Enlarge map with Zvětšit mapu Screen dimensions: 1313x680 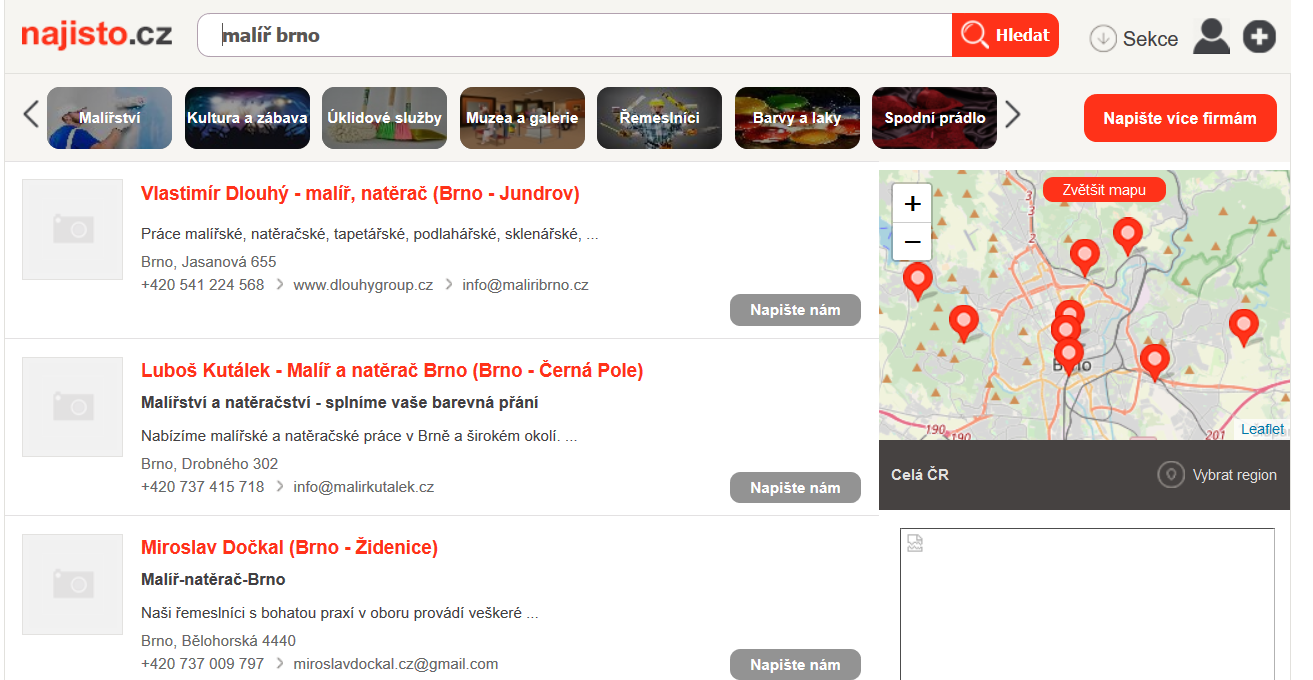coord(1104,190)
